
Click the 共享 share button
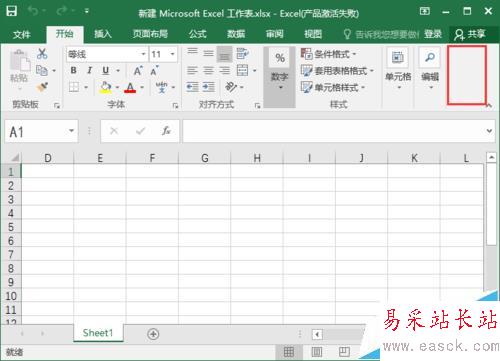[470, 34]
